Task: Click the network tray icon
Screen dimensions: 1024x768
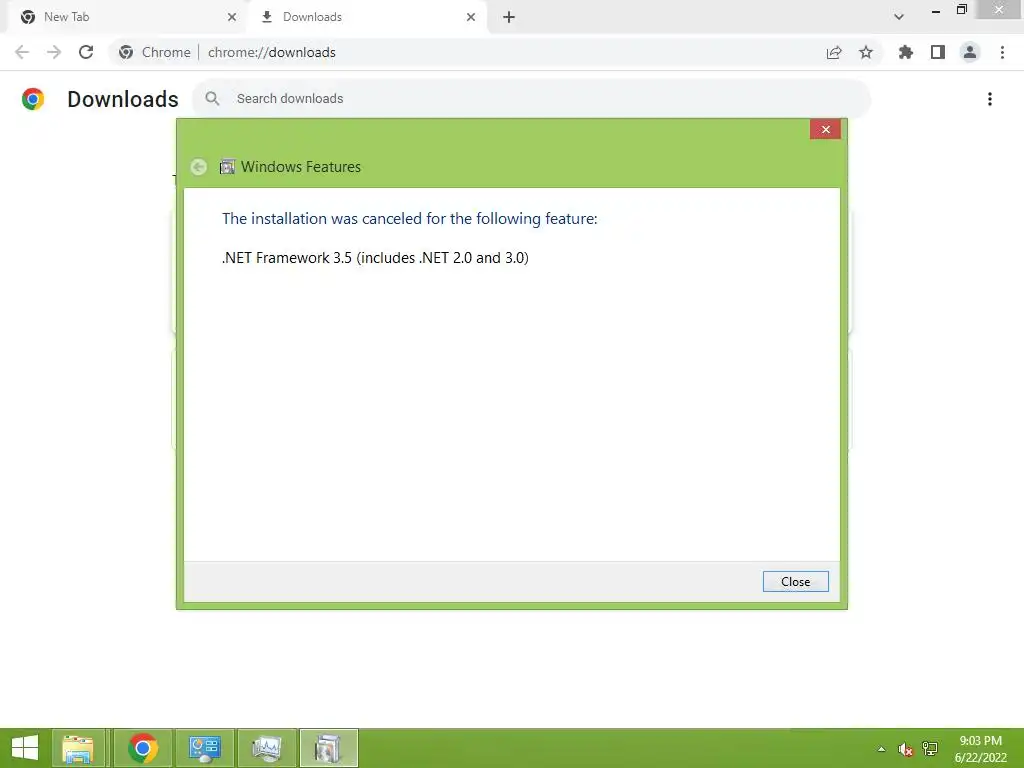Action: click(930, 749)
